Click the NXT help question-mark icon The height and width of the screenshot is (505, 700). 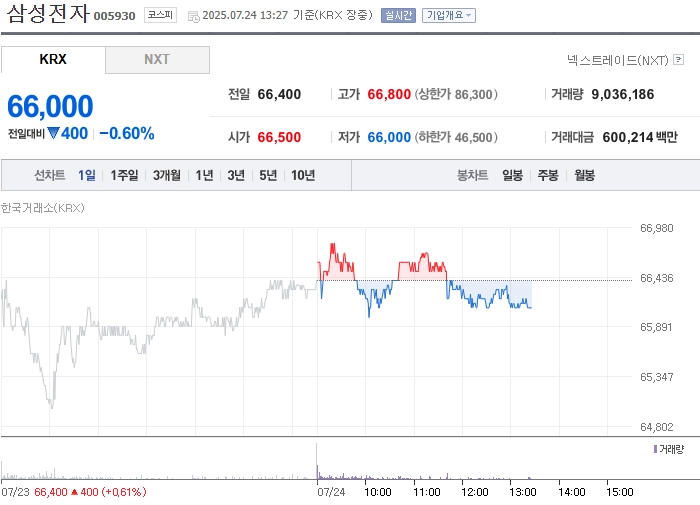(x=678, y=59)
